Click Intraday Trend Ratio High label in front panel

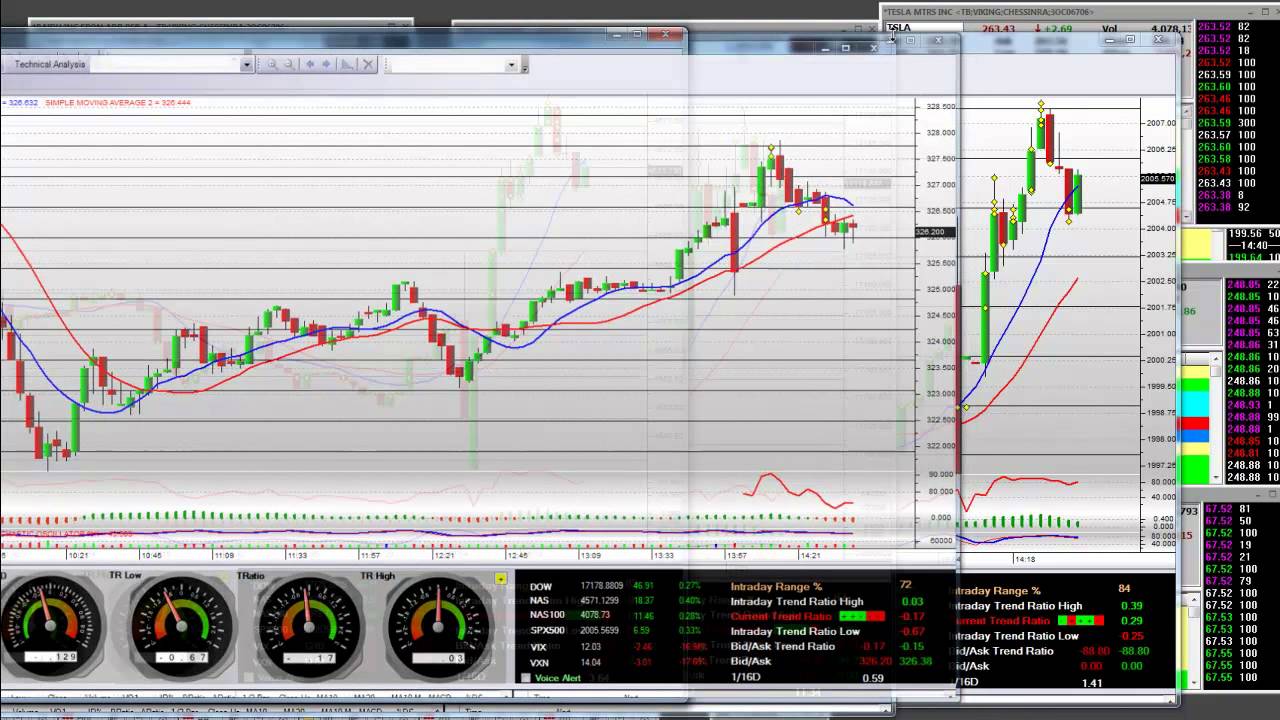tap(797, 601)
